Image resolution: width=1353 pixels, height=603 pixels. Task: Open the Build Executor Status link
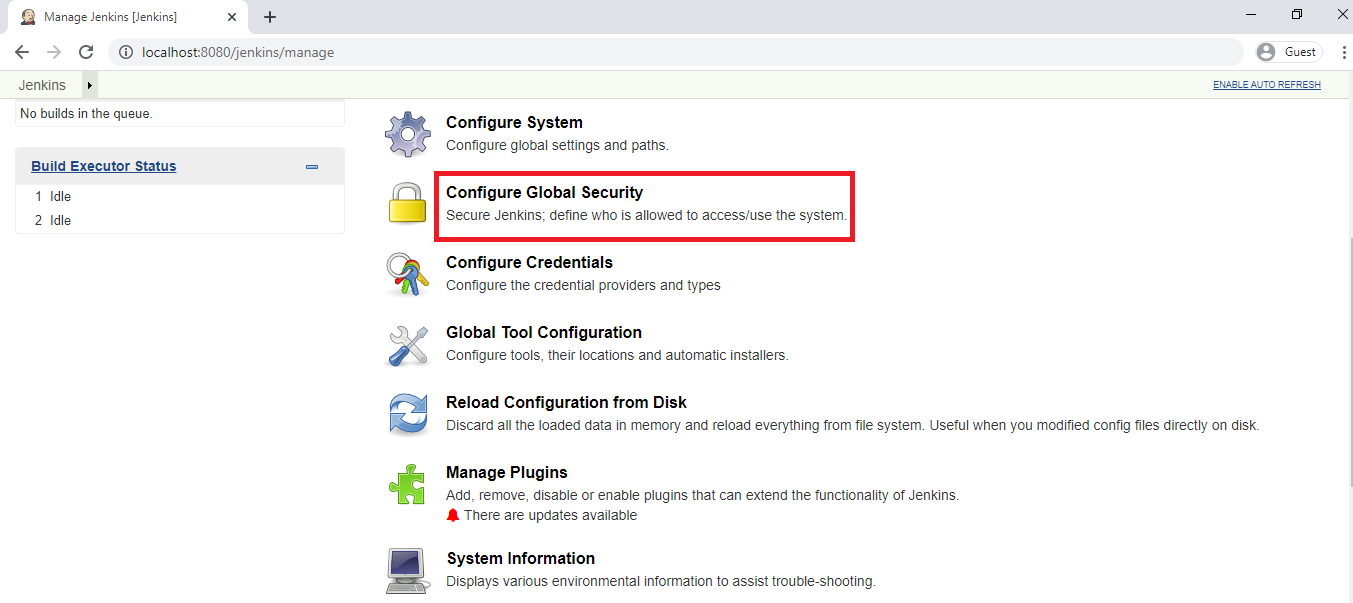[104, 166]
